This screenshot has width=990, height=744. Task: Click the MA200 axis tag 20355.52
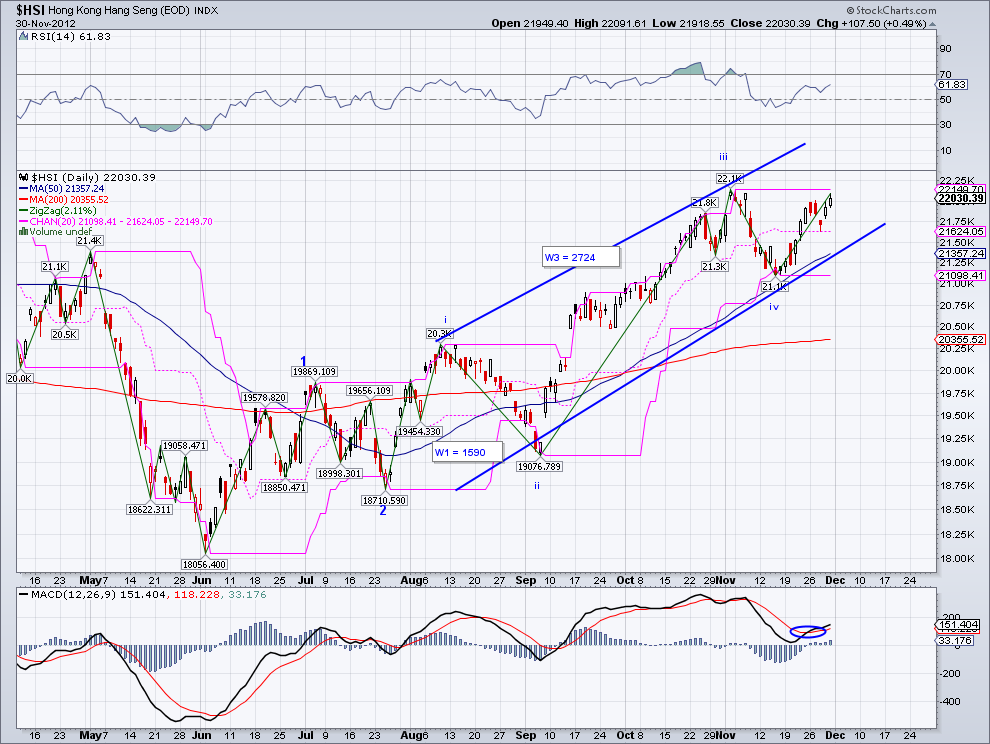coord(961,339)
